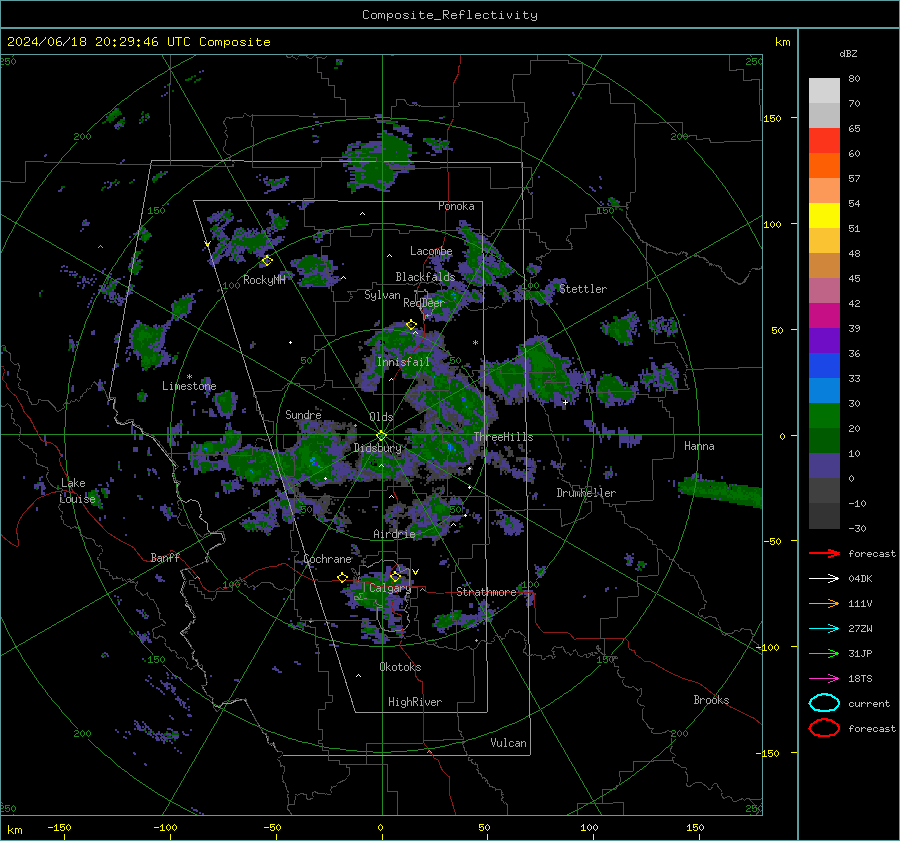900x841 pixels.
Task: Click the red forecast arrow in legend
Action: (x=824, y=553)
